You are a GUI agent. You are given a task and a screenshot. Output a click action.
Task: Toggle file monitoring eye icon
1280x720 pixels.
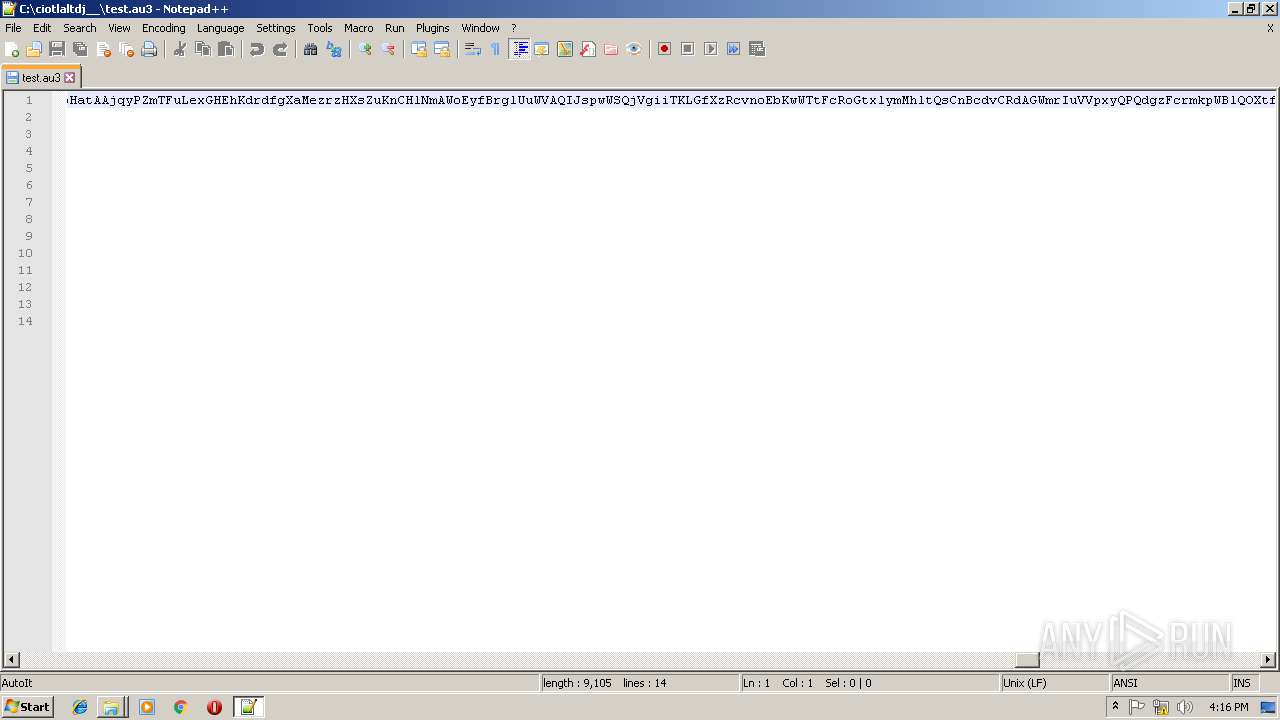click(634, 49)
